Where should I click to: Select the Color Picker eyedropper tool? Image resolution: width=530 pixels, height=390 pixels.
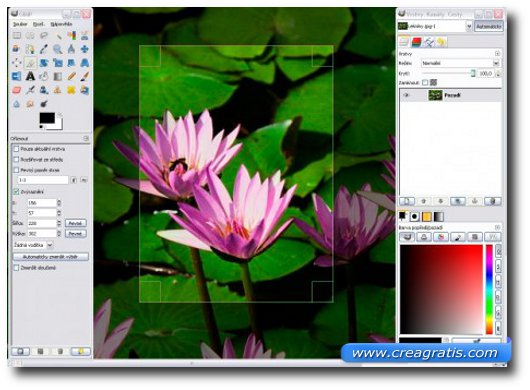tap(44, 49)
